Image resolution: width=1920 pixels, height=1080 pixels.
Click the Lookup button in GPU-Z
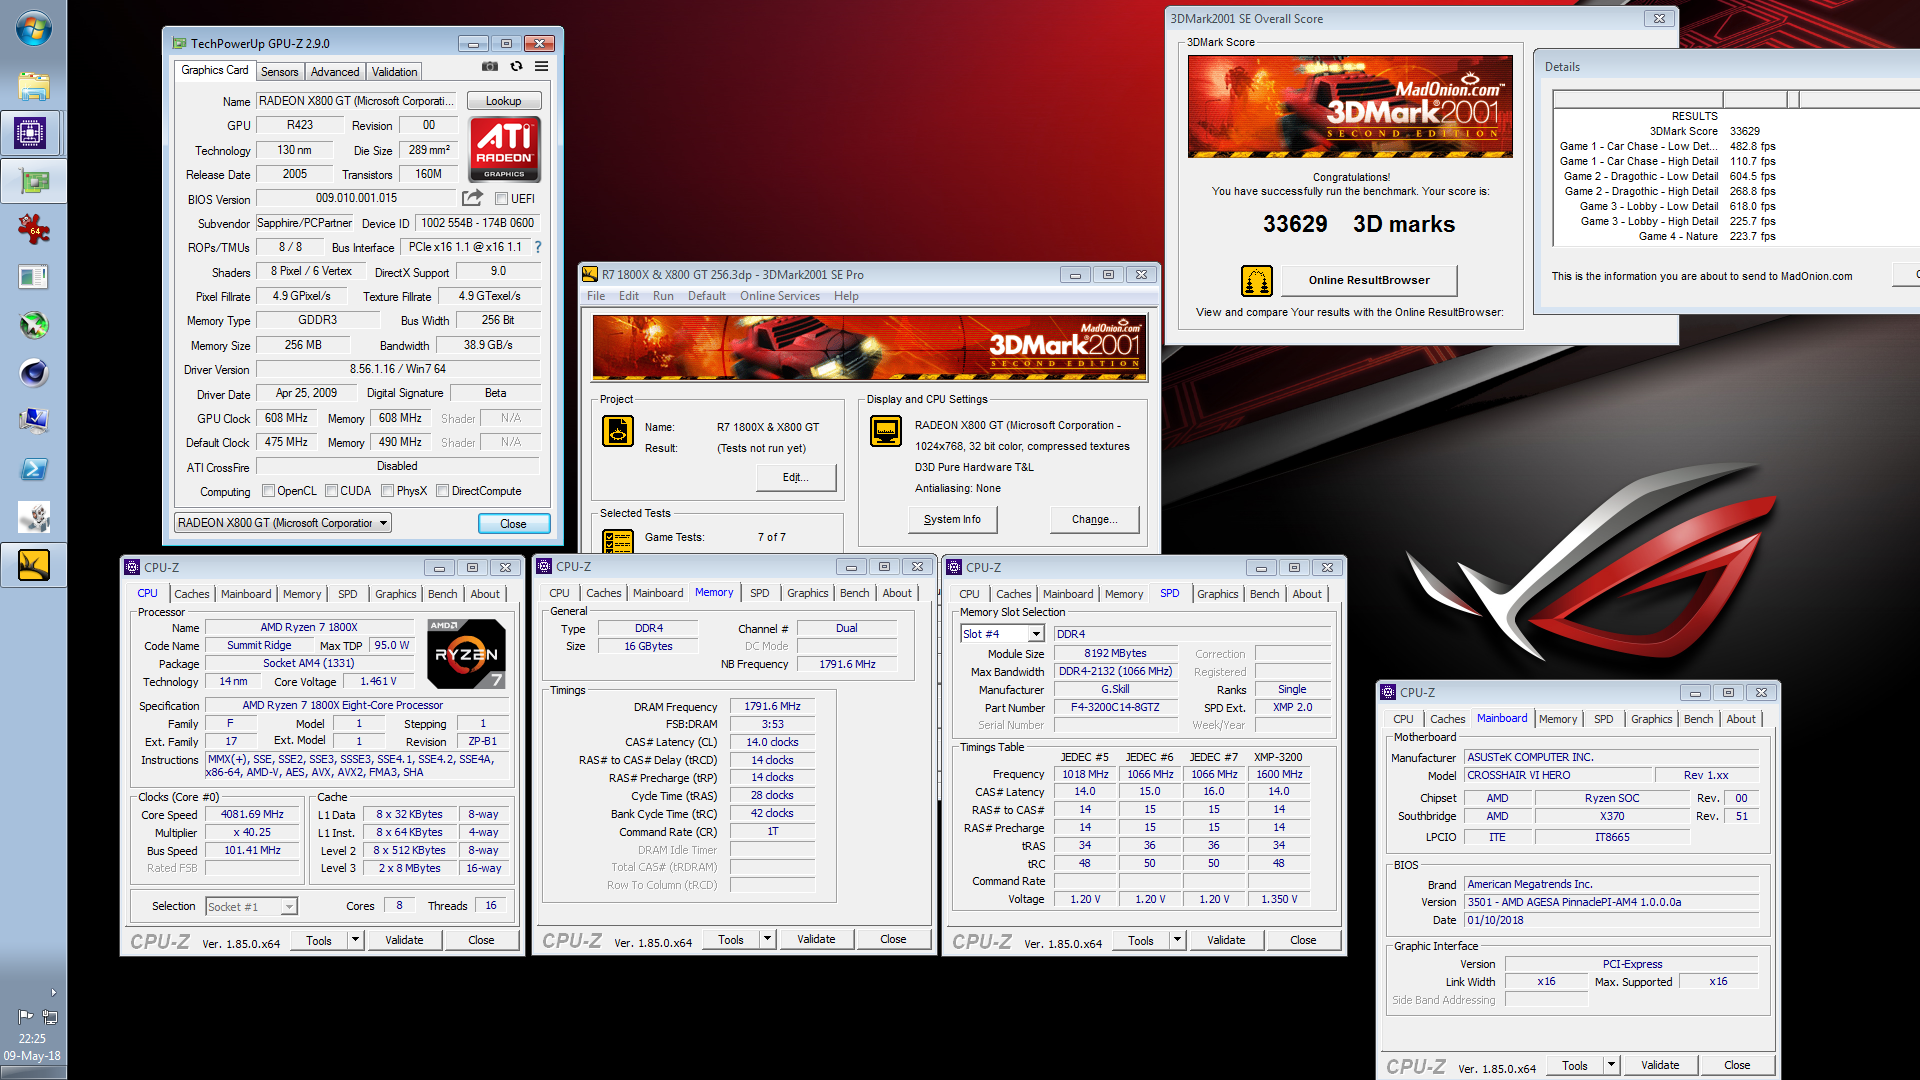[503, 101]
